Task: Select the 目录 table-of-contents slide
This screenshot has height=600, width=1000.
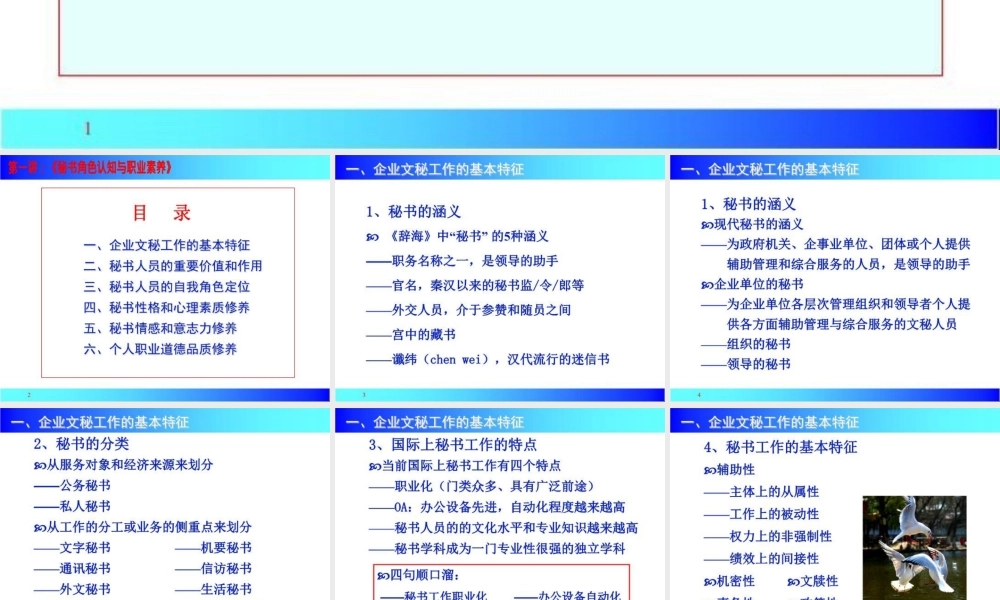Action: (x=165, y=278)
